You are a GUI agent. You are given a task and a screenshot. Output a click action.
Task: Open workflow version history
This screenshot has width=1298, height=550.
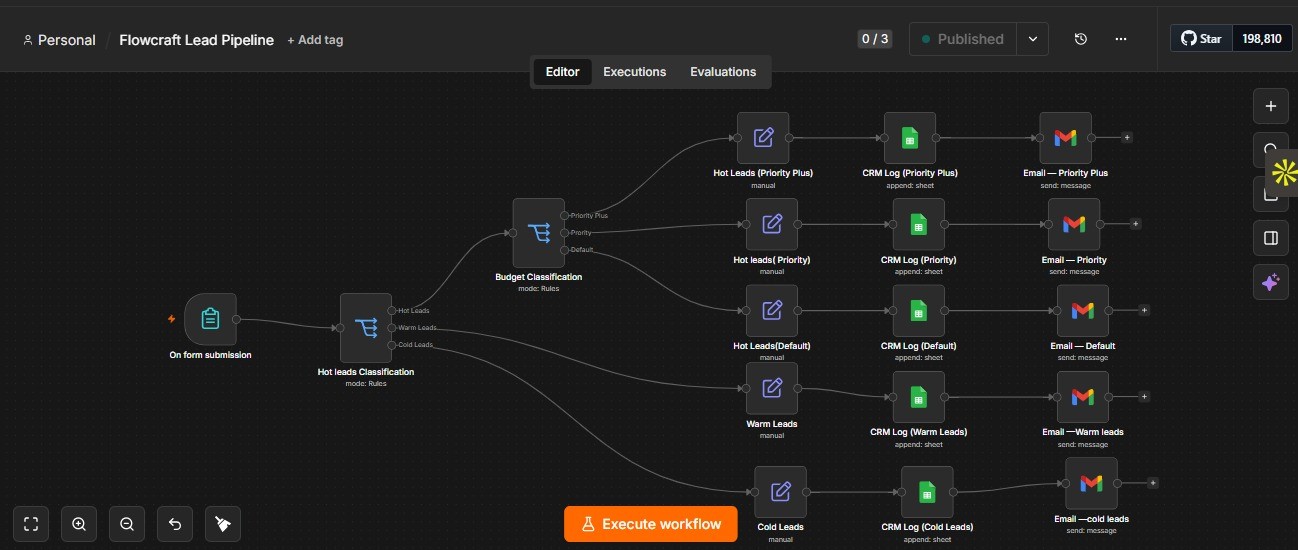(1081, 39)
